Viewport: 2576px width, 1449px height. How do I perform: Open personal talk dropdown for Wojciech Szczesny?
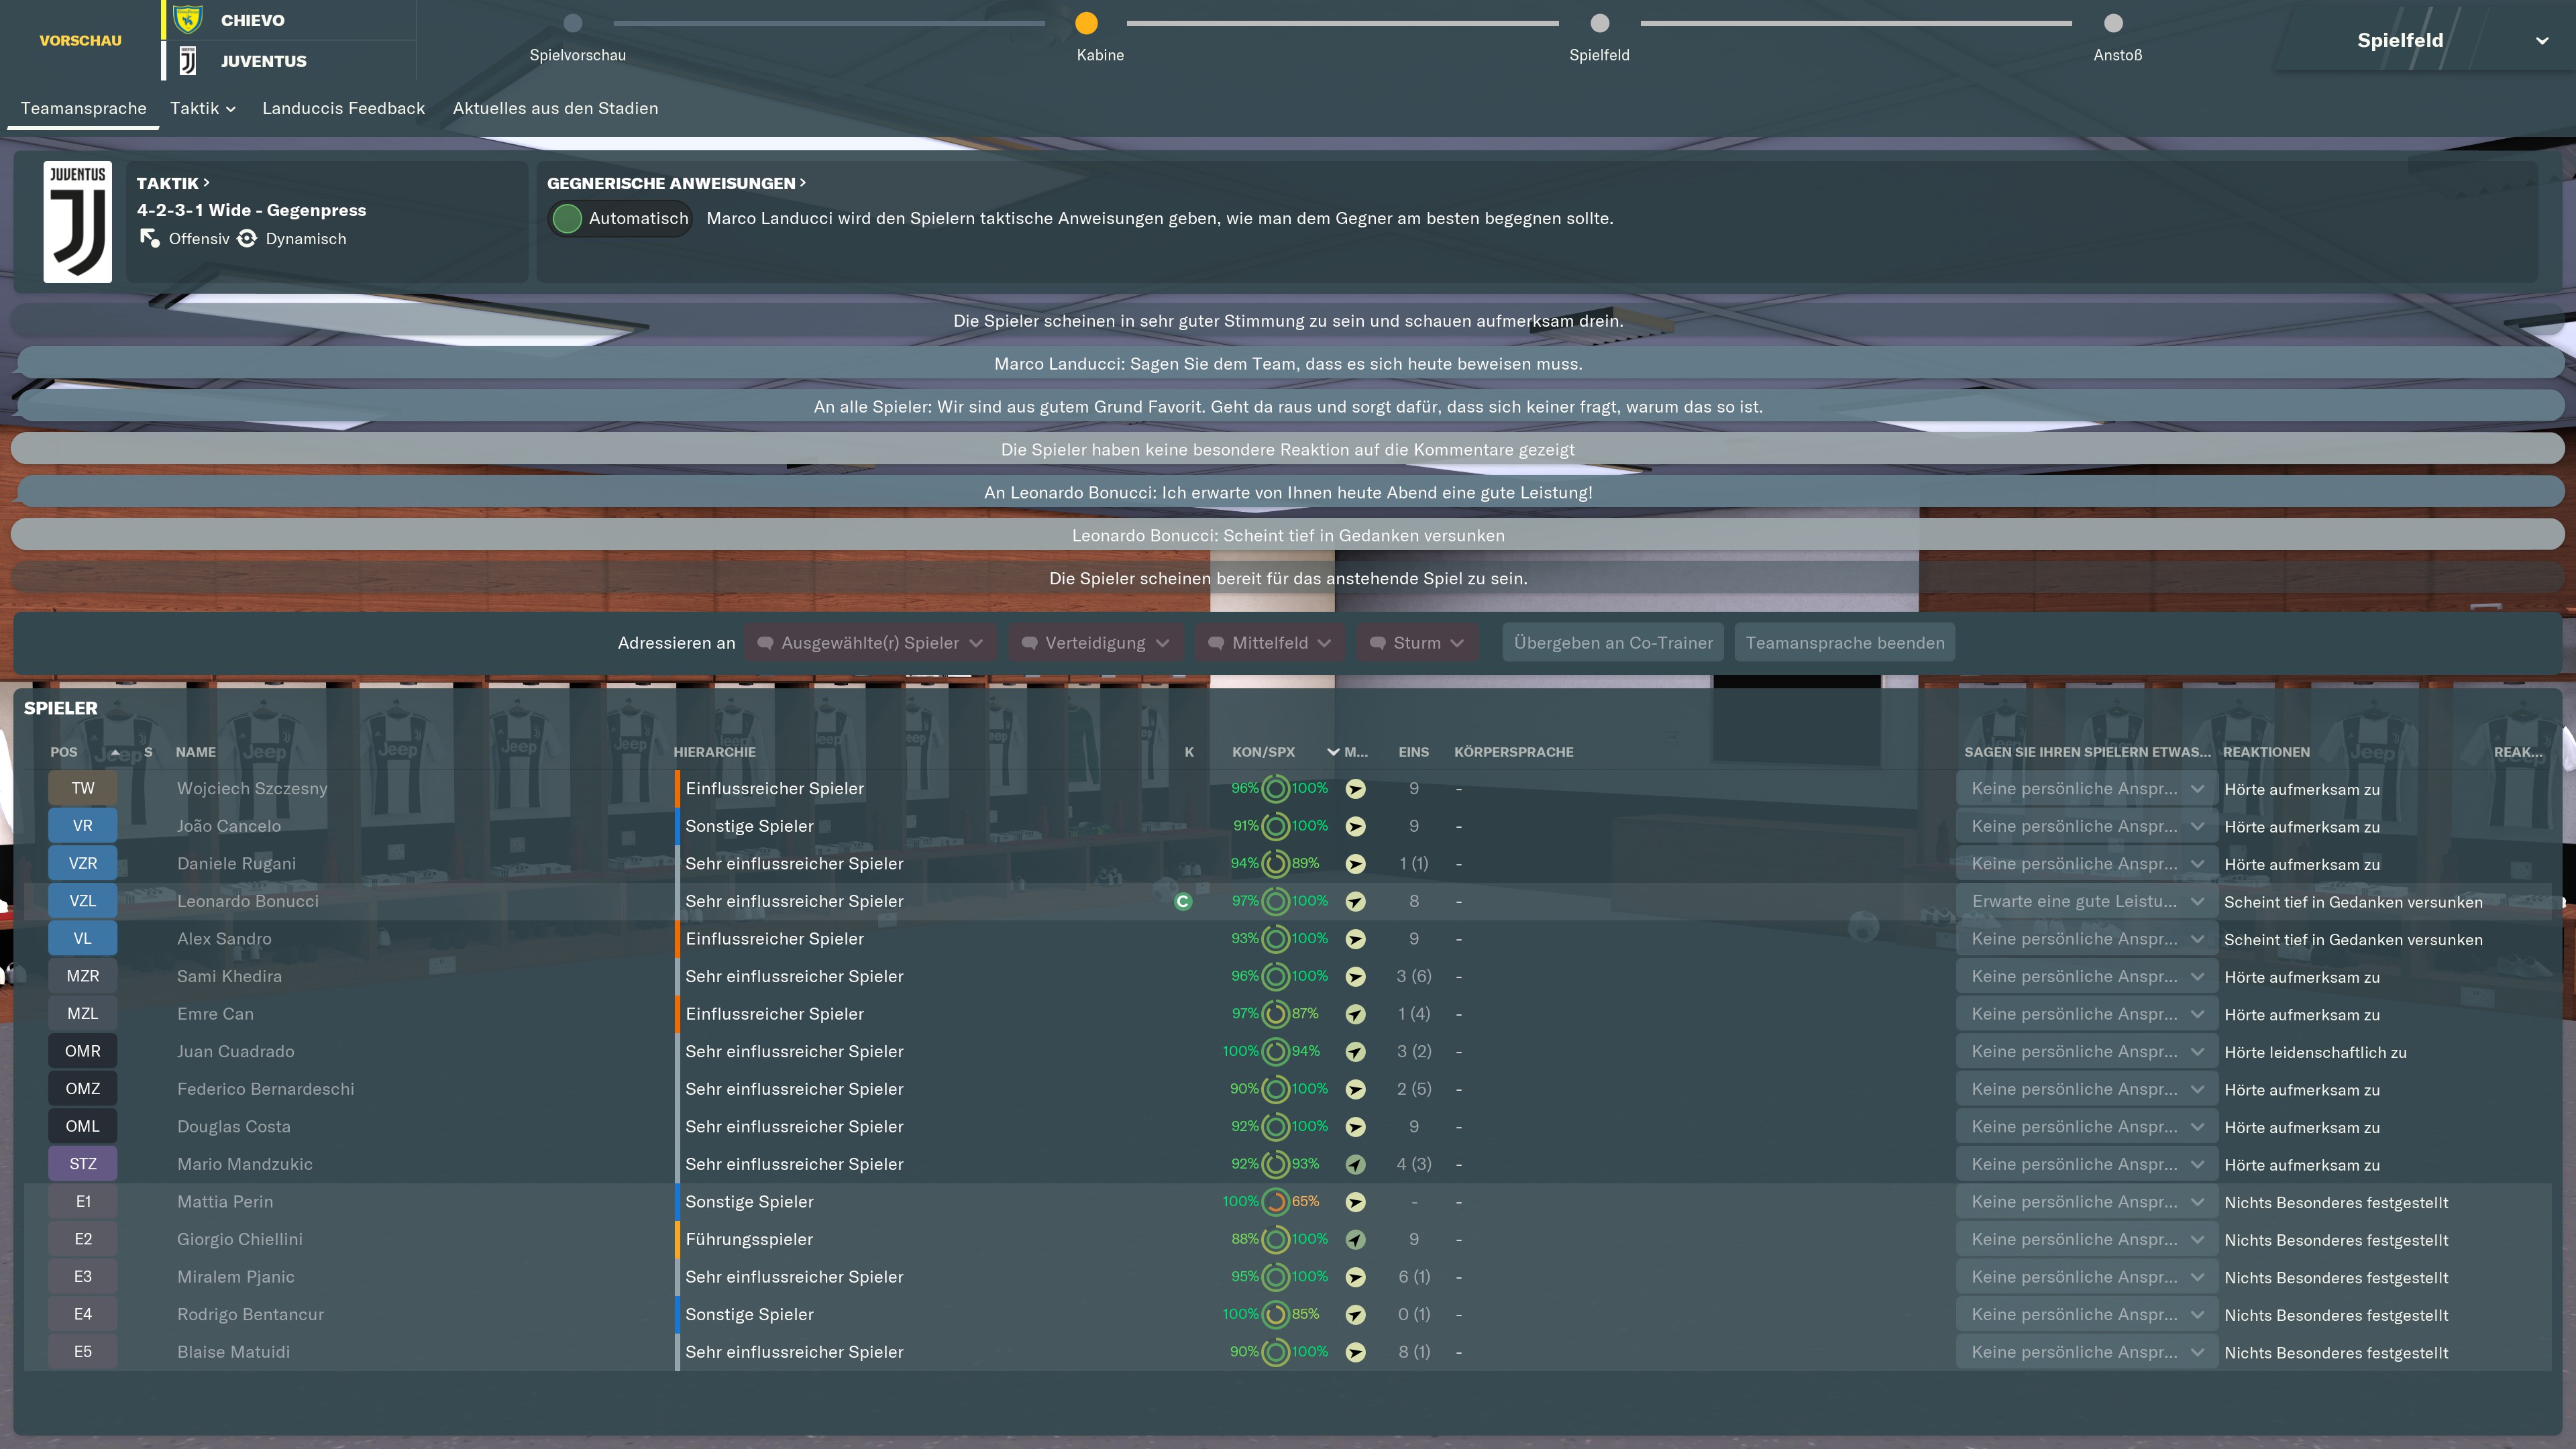tap(2087, 789)
